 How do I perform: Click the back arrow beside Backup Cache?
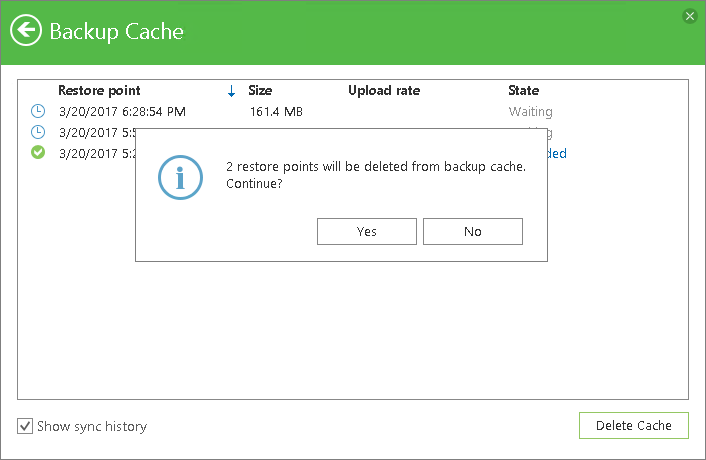coord(27,30)
